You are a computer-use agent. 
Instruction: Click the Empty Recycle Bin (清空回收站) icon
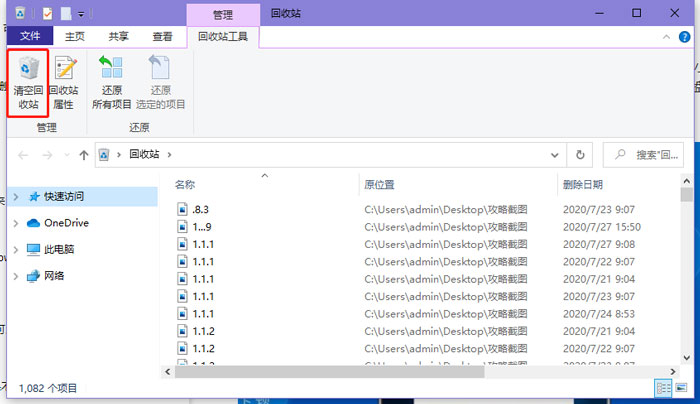click(x=28, y=84)
